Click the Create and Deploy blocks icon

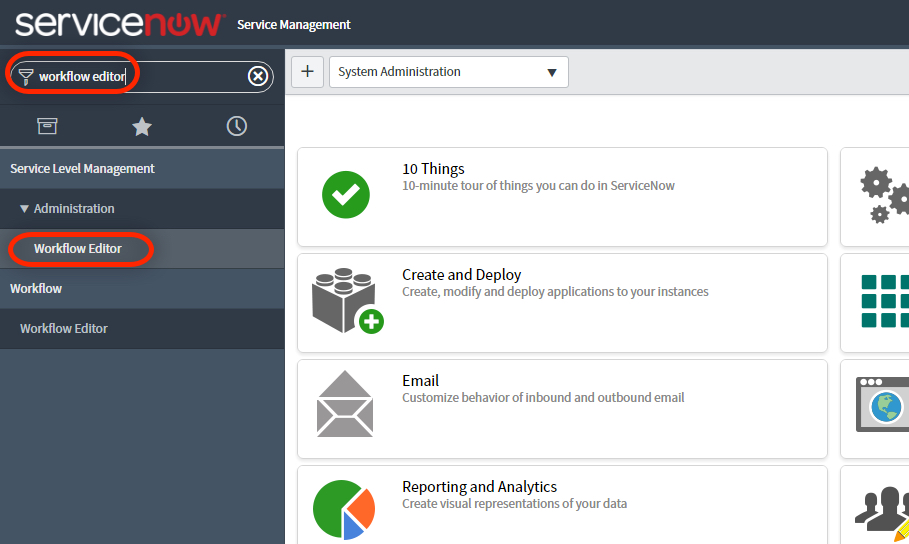pos(346,301)
